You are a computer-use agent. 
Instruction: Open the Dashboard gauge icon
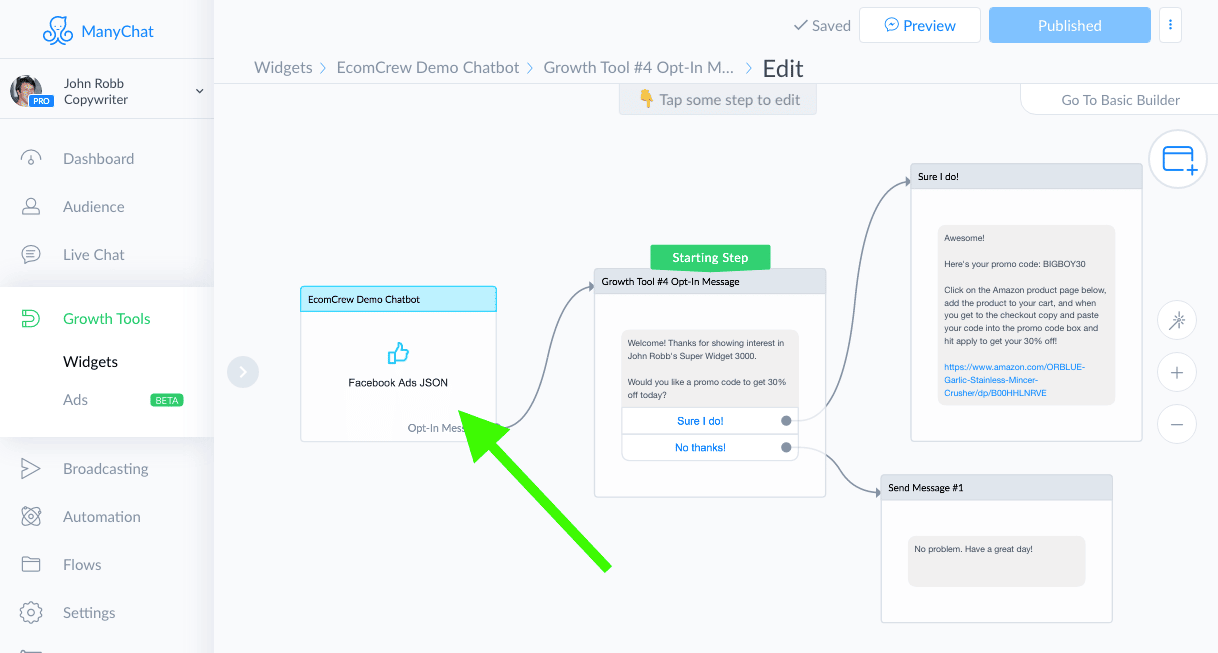pyautogui.click(x=31, y=159)
